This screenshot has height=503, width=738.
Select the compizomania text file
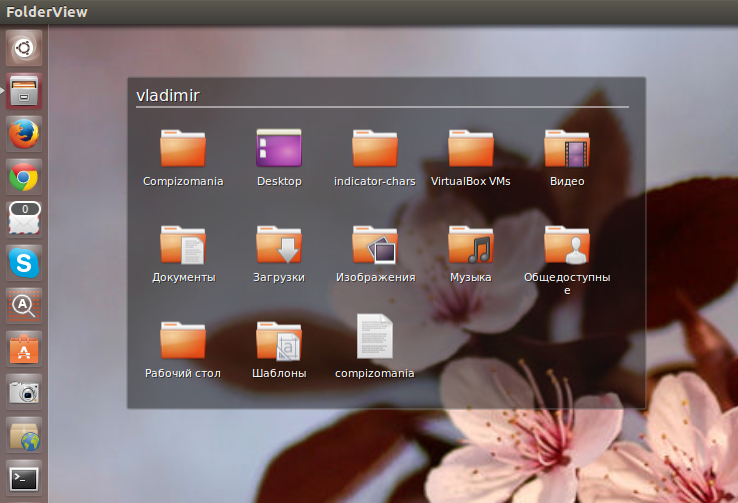tap(375, 337)
